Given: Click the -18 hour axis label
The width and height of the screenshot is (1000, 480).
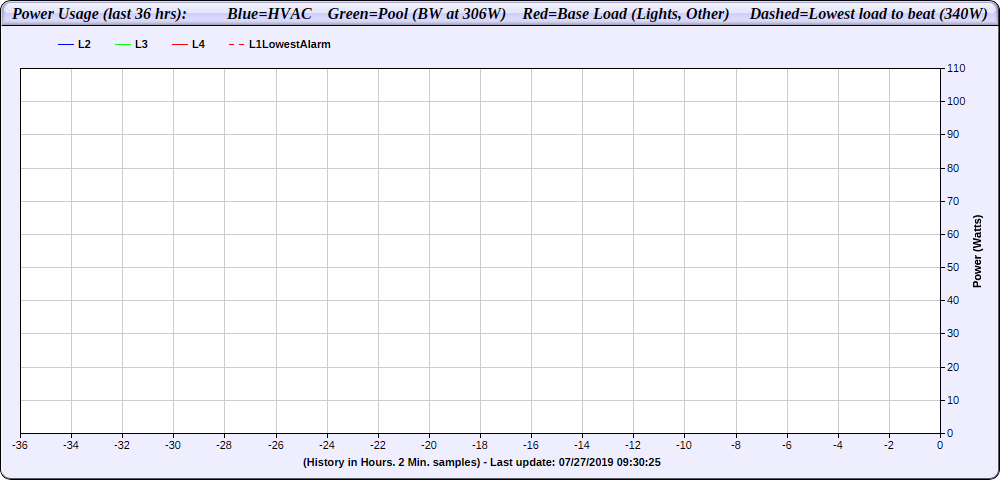Looking at the screenshot, I should tap(480, 445).
